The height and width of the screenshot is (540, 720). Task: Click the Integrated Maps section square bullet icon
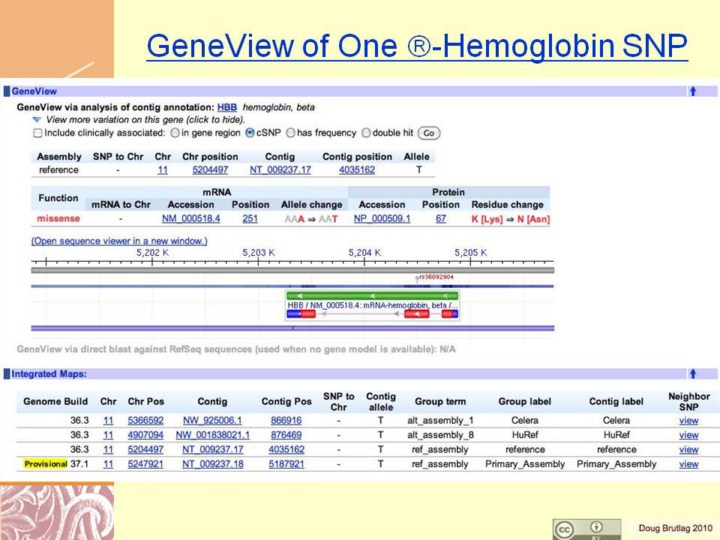click(x=7, y=373)
